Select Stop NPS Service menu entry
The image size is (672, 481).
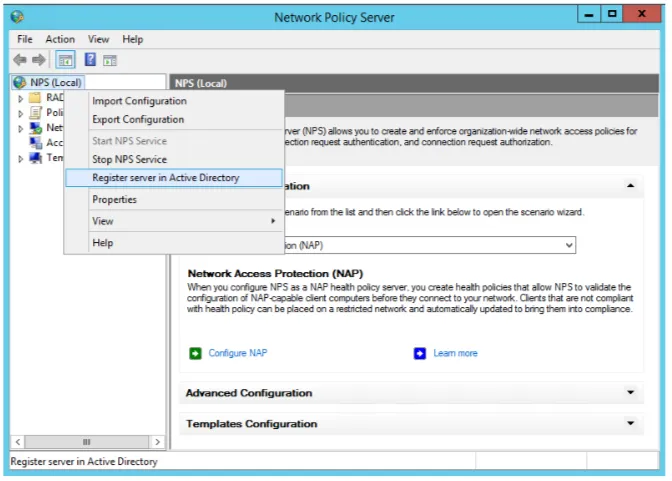174,159
